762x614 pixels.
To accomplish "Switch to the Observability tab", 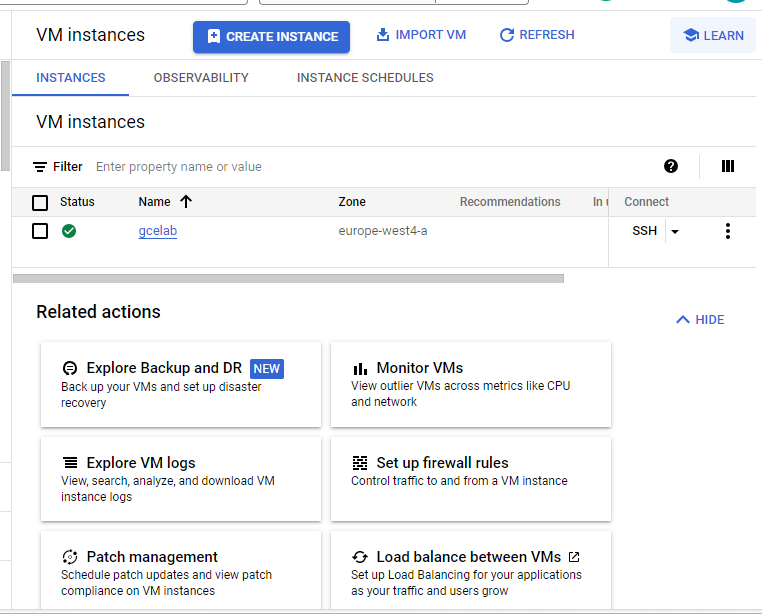I will click(201, 78).
